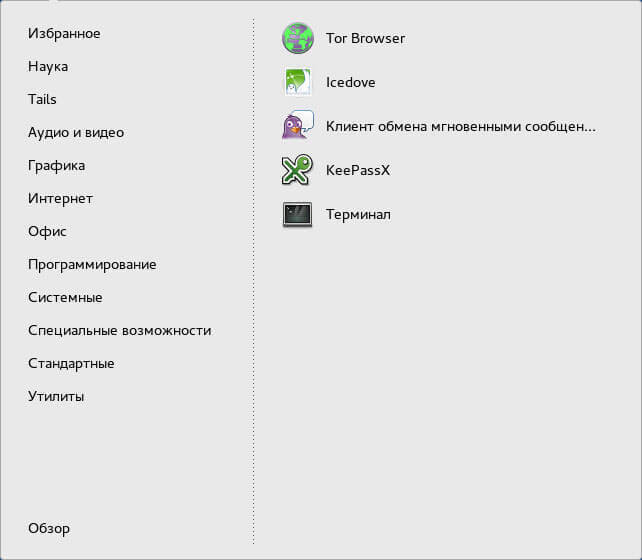Click the Терминал black screen icon

(297, 214)
